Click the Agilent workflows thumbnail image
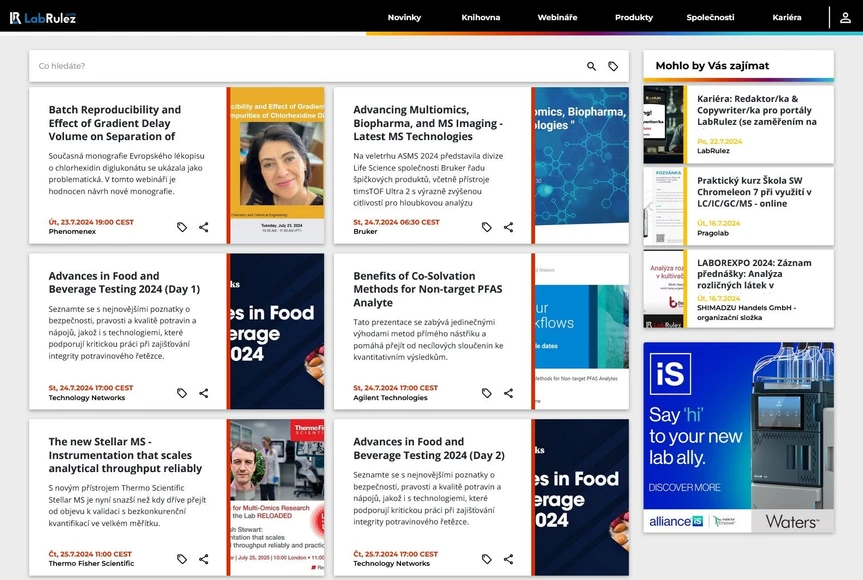 coord(582,331)
